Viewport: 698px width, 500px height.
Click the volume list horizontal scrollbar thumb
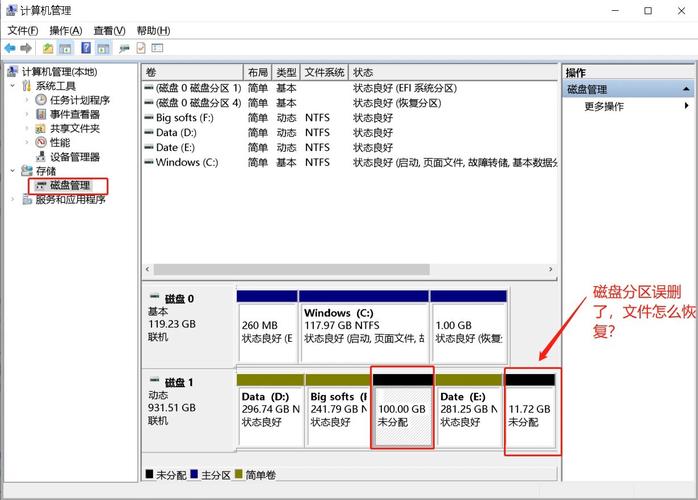tap(292, 269)
